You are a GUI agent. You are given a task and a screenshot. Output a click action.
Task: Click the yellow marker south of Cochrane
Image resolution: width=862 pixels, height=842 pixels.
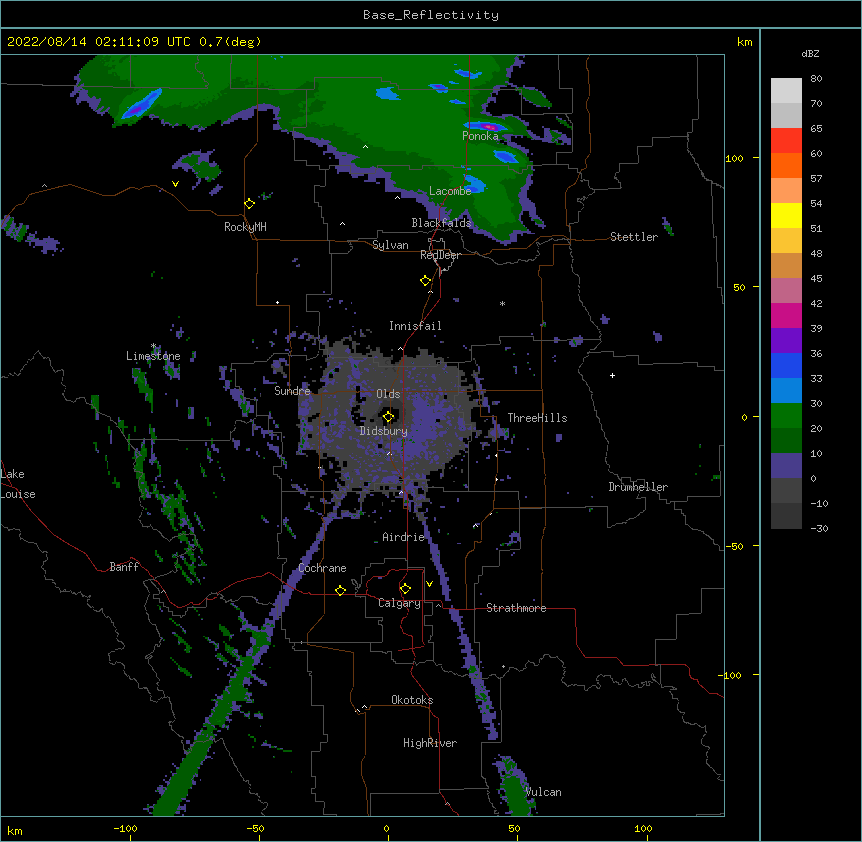pyautogui.click(x=340, y=590)
